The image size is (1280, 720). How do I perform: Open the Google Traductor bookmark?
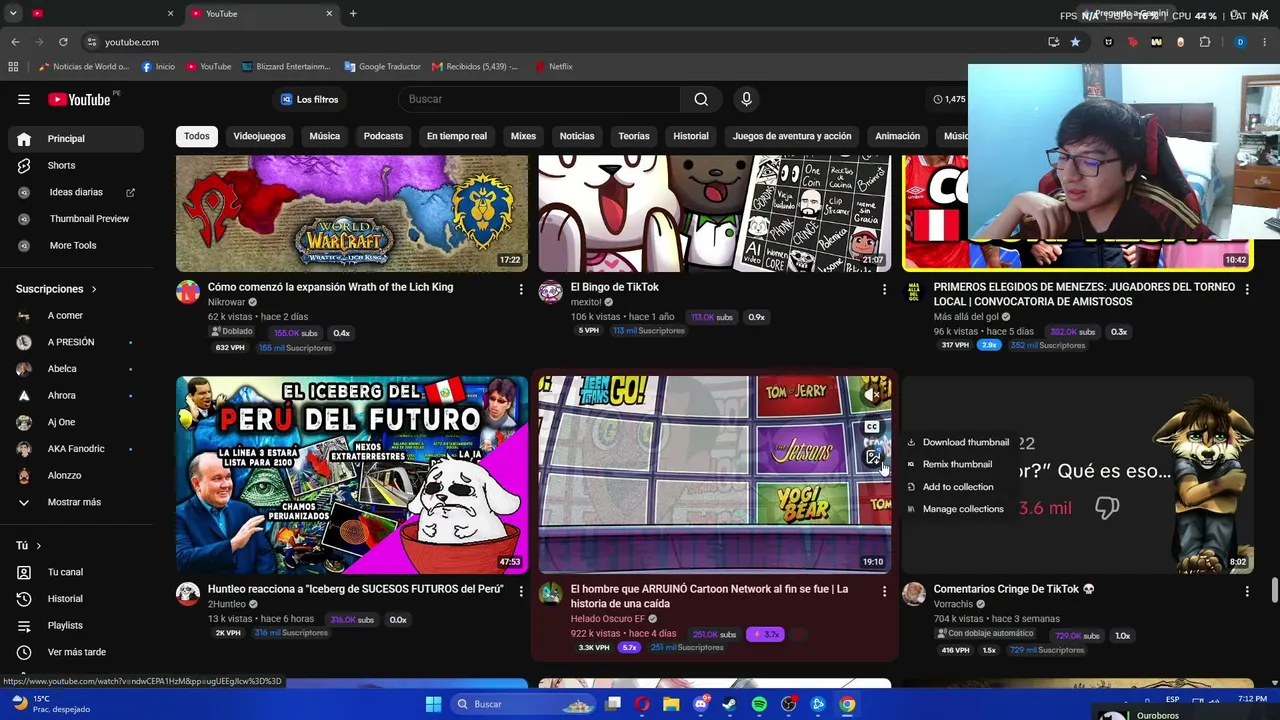coord(382,67)
